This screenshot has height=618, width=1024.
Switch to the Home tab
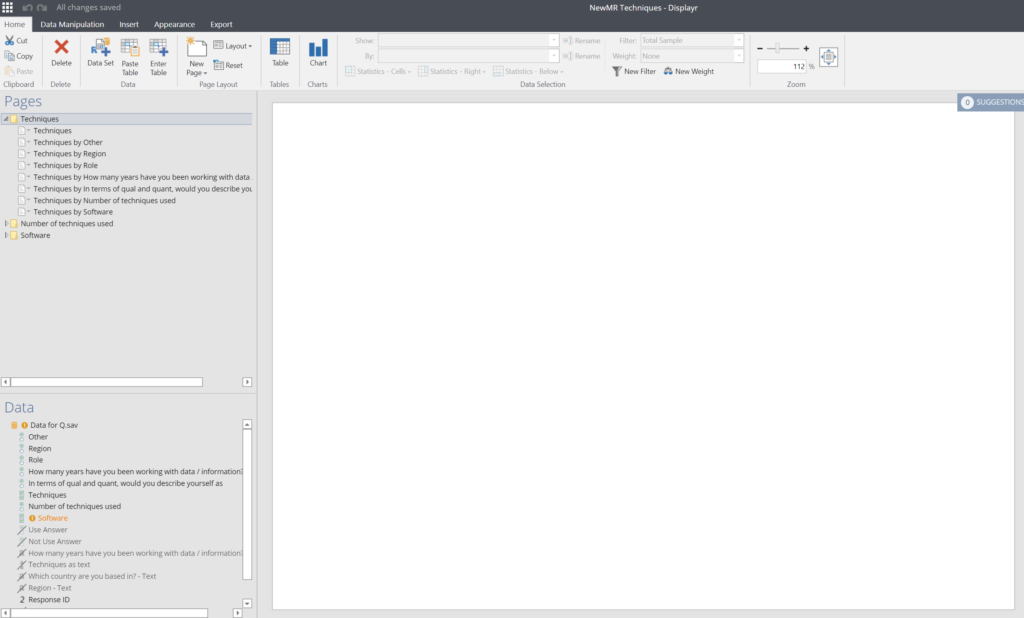14,24
